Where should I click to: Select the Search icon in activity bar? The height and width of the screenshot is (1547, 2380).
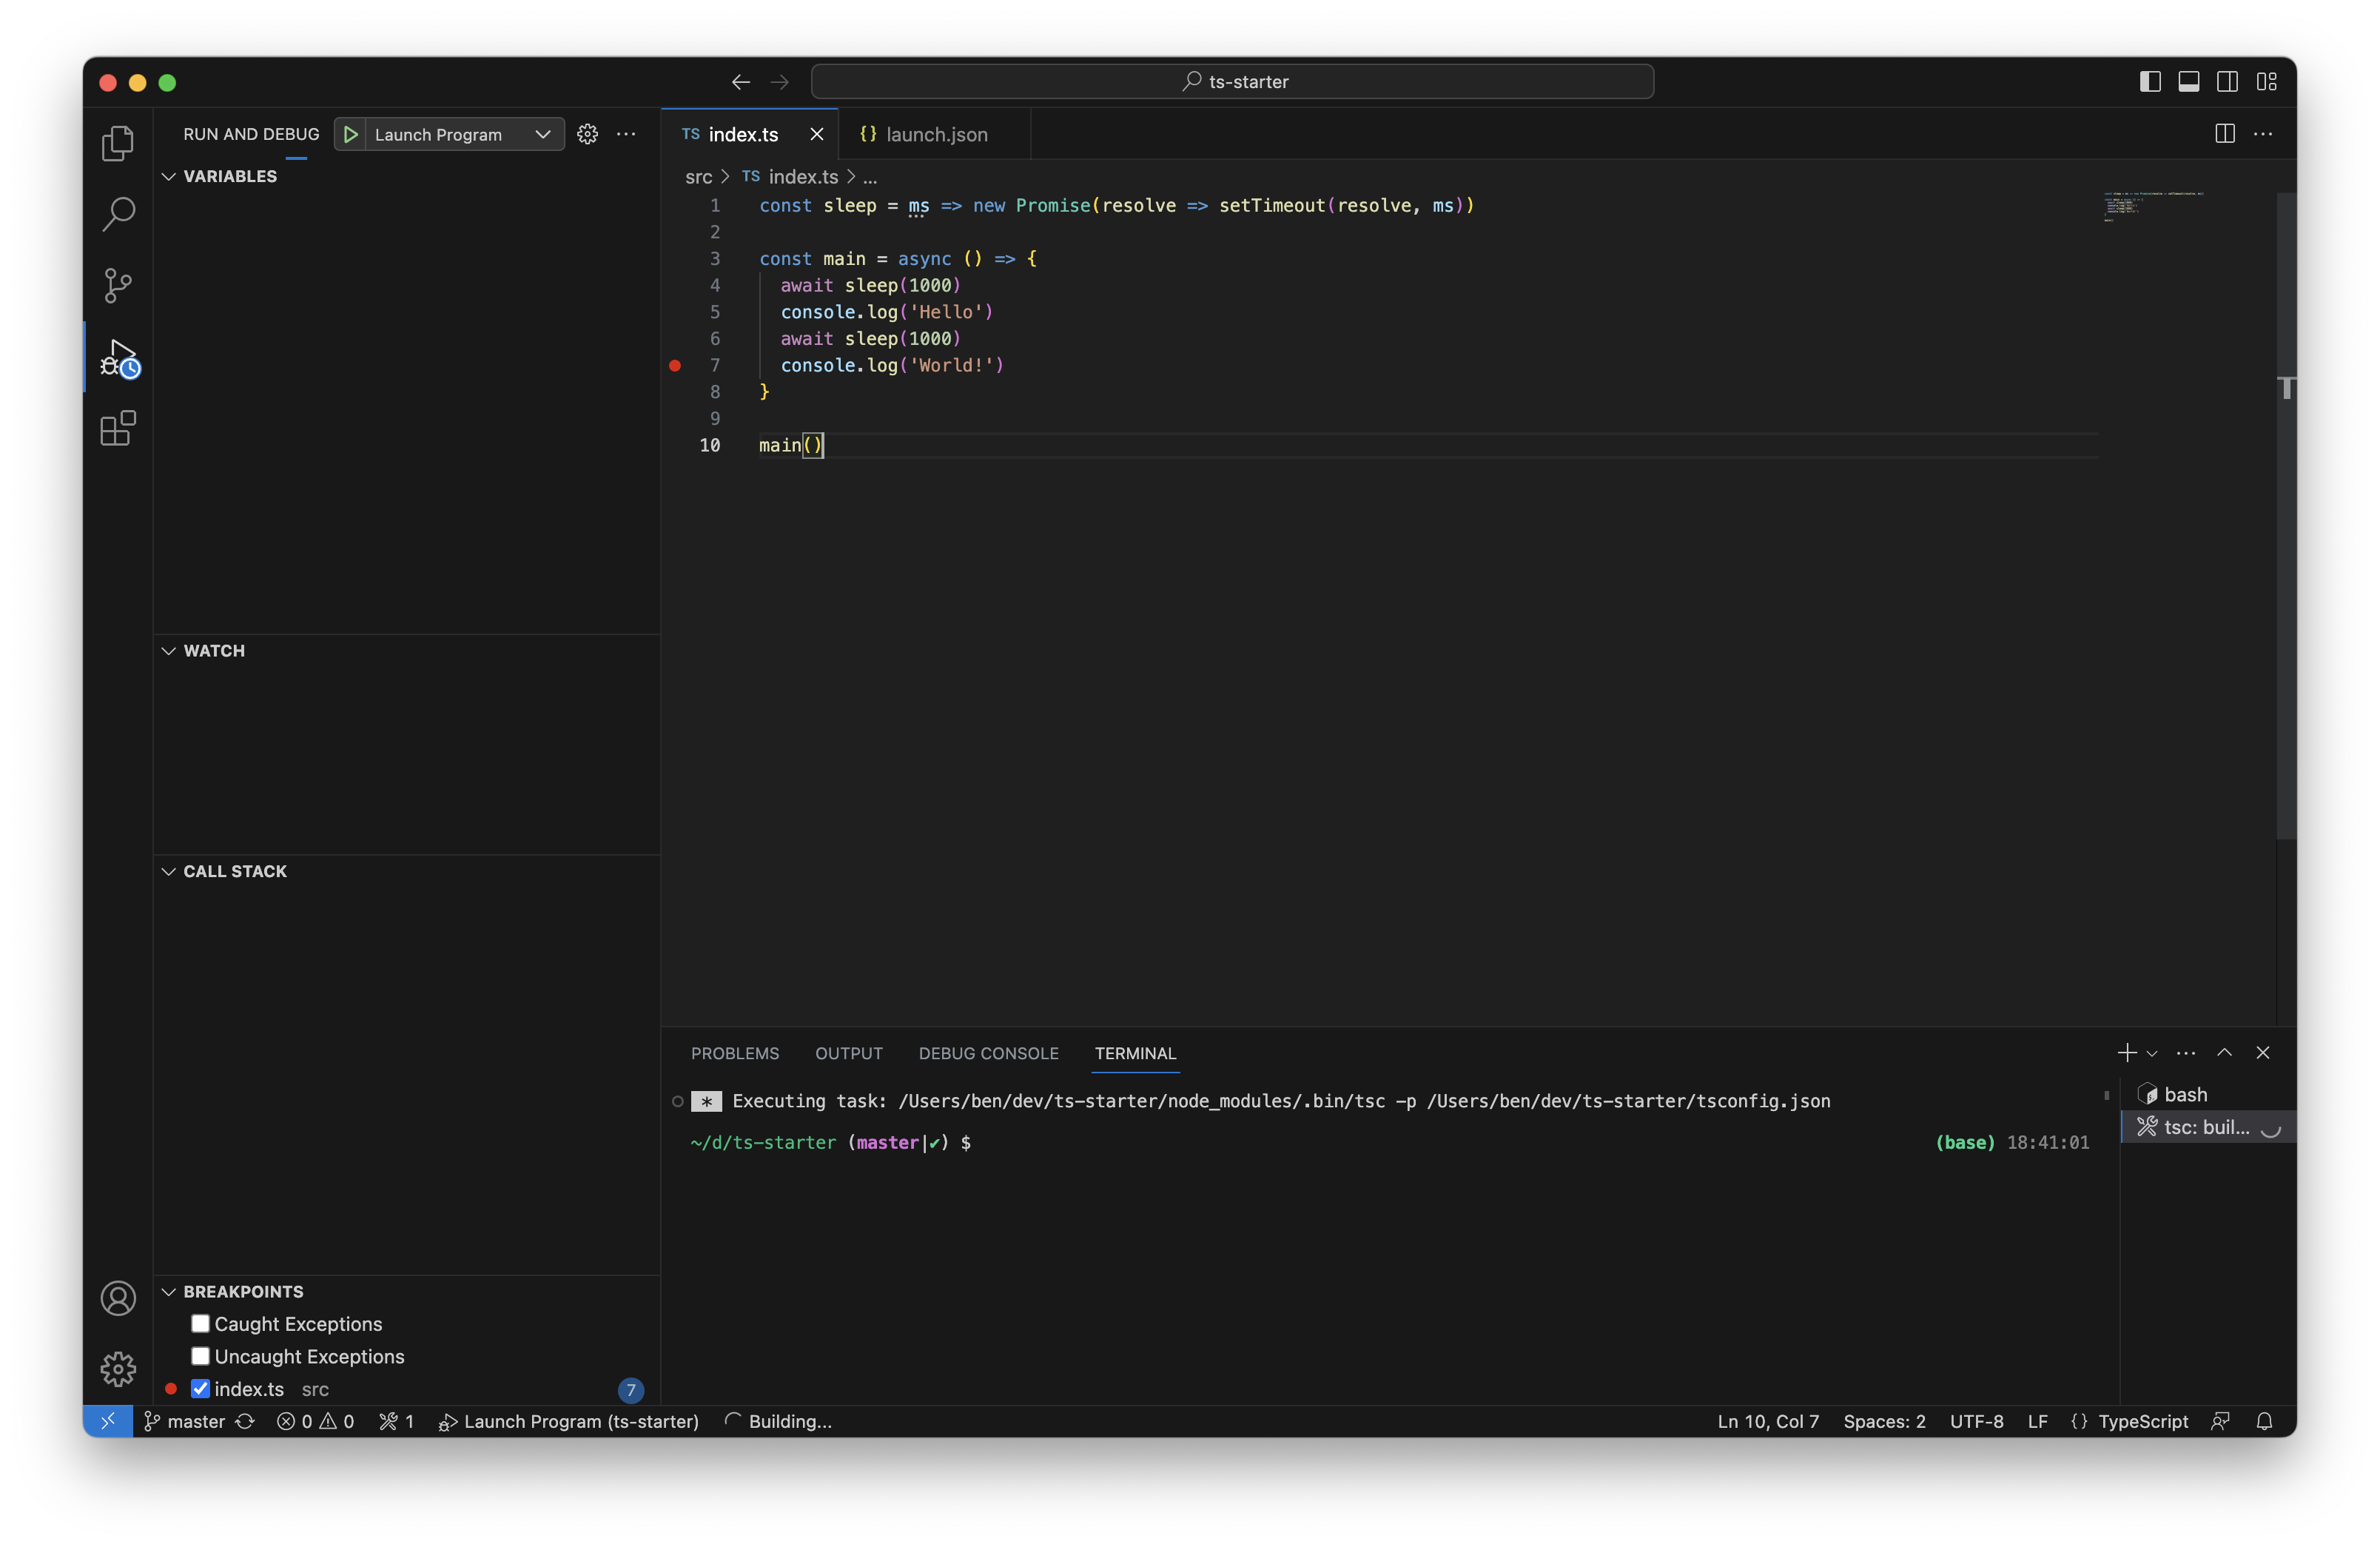[x=117, y=214]
